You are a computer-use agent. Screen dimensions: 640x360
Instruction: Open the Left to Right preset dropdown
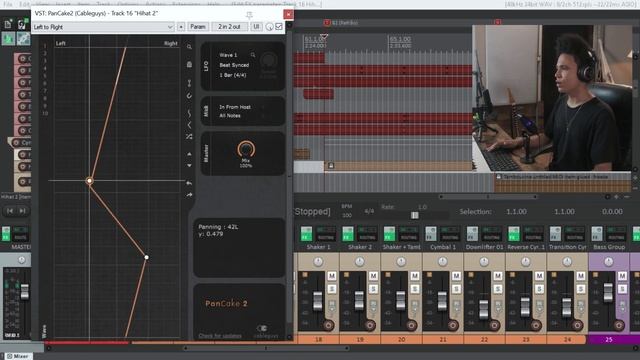click(x=103, y=27)
